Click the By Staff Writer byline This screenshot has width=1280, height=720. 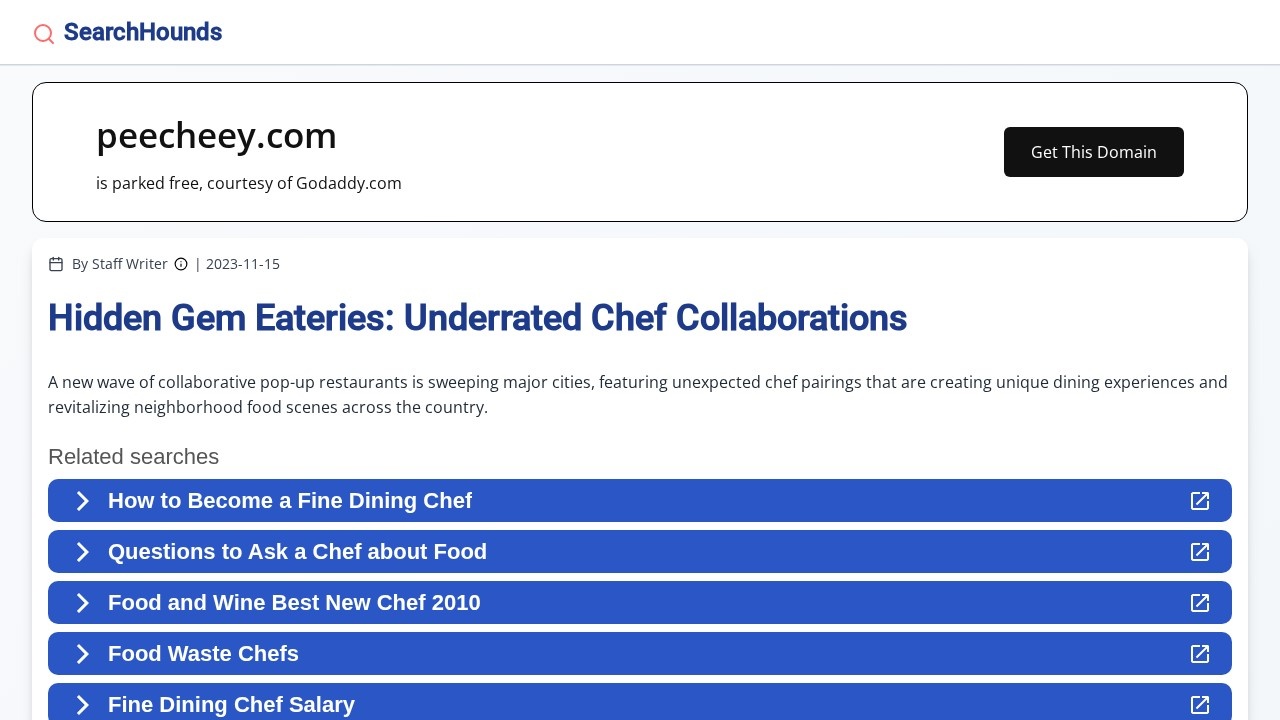tap(120, 264)
